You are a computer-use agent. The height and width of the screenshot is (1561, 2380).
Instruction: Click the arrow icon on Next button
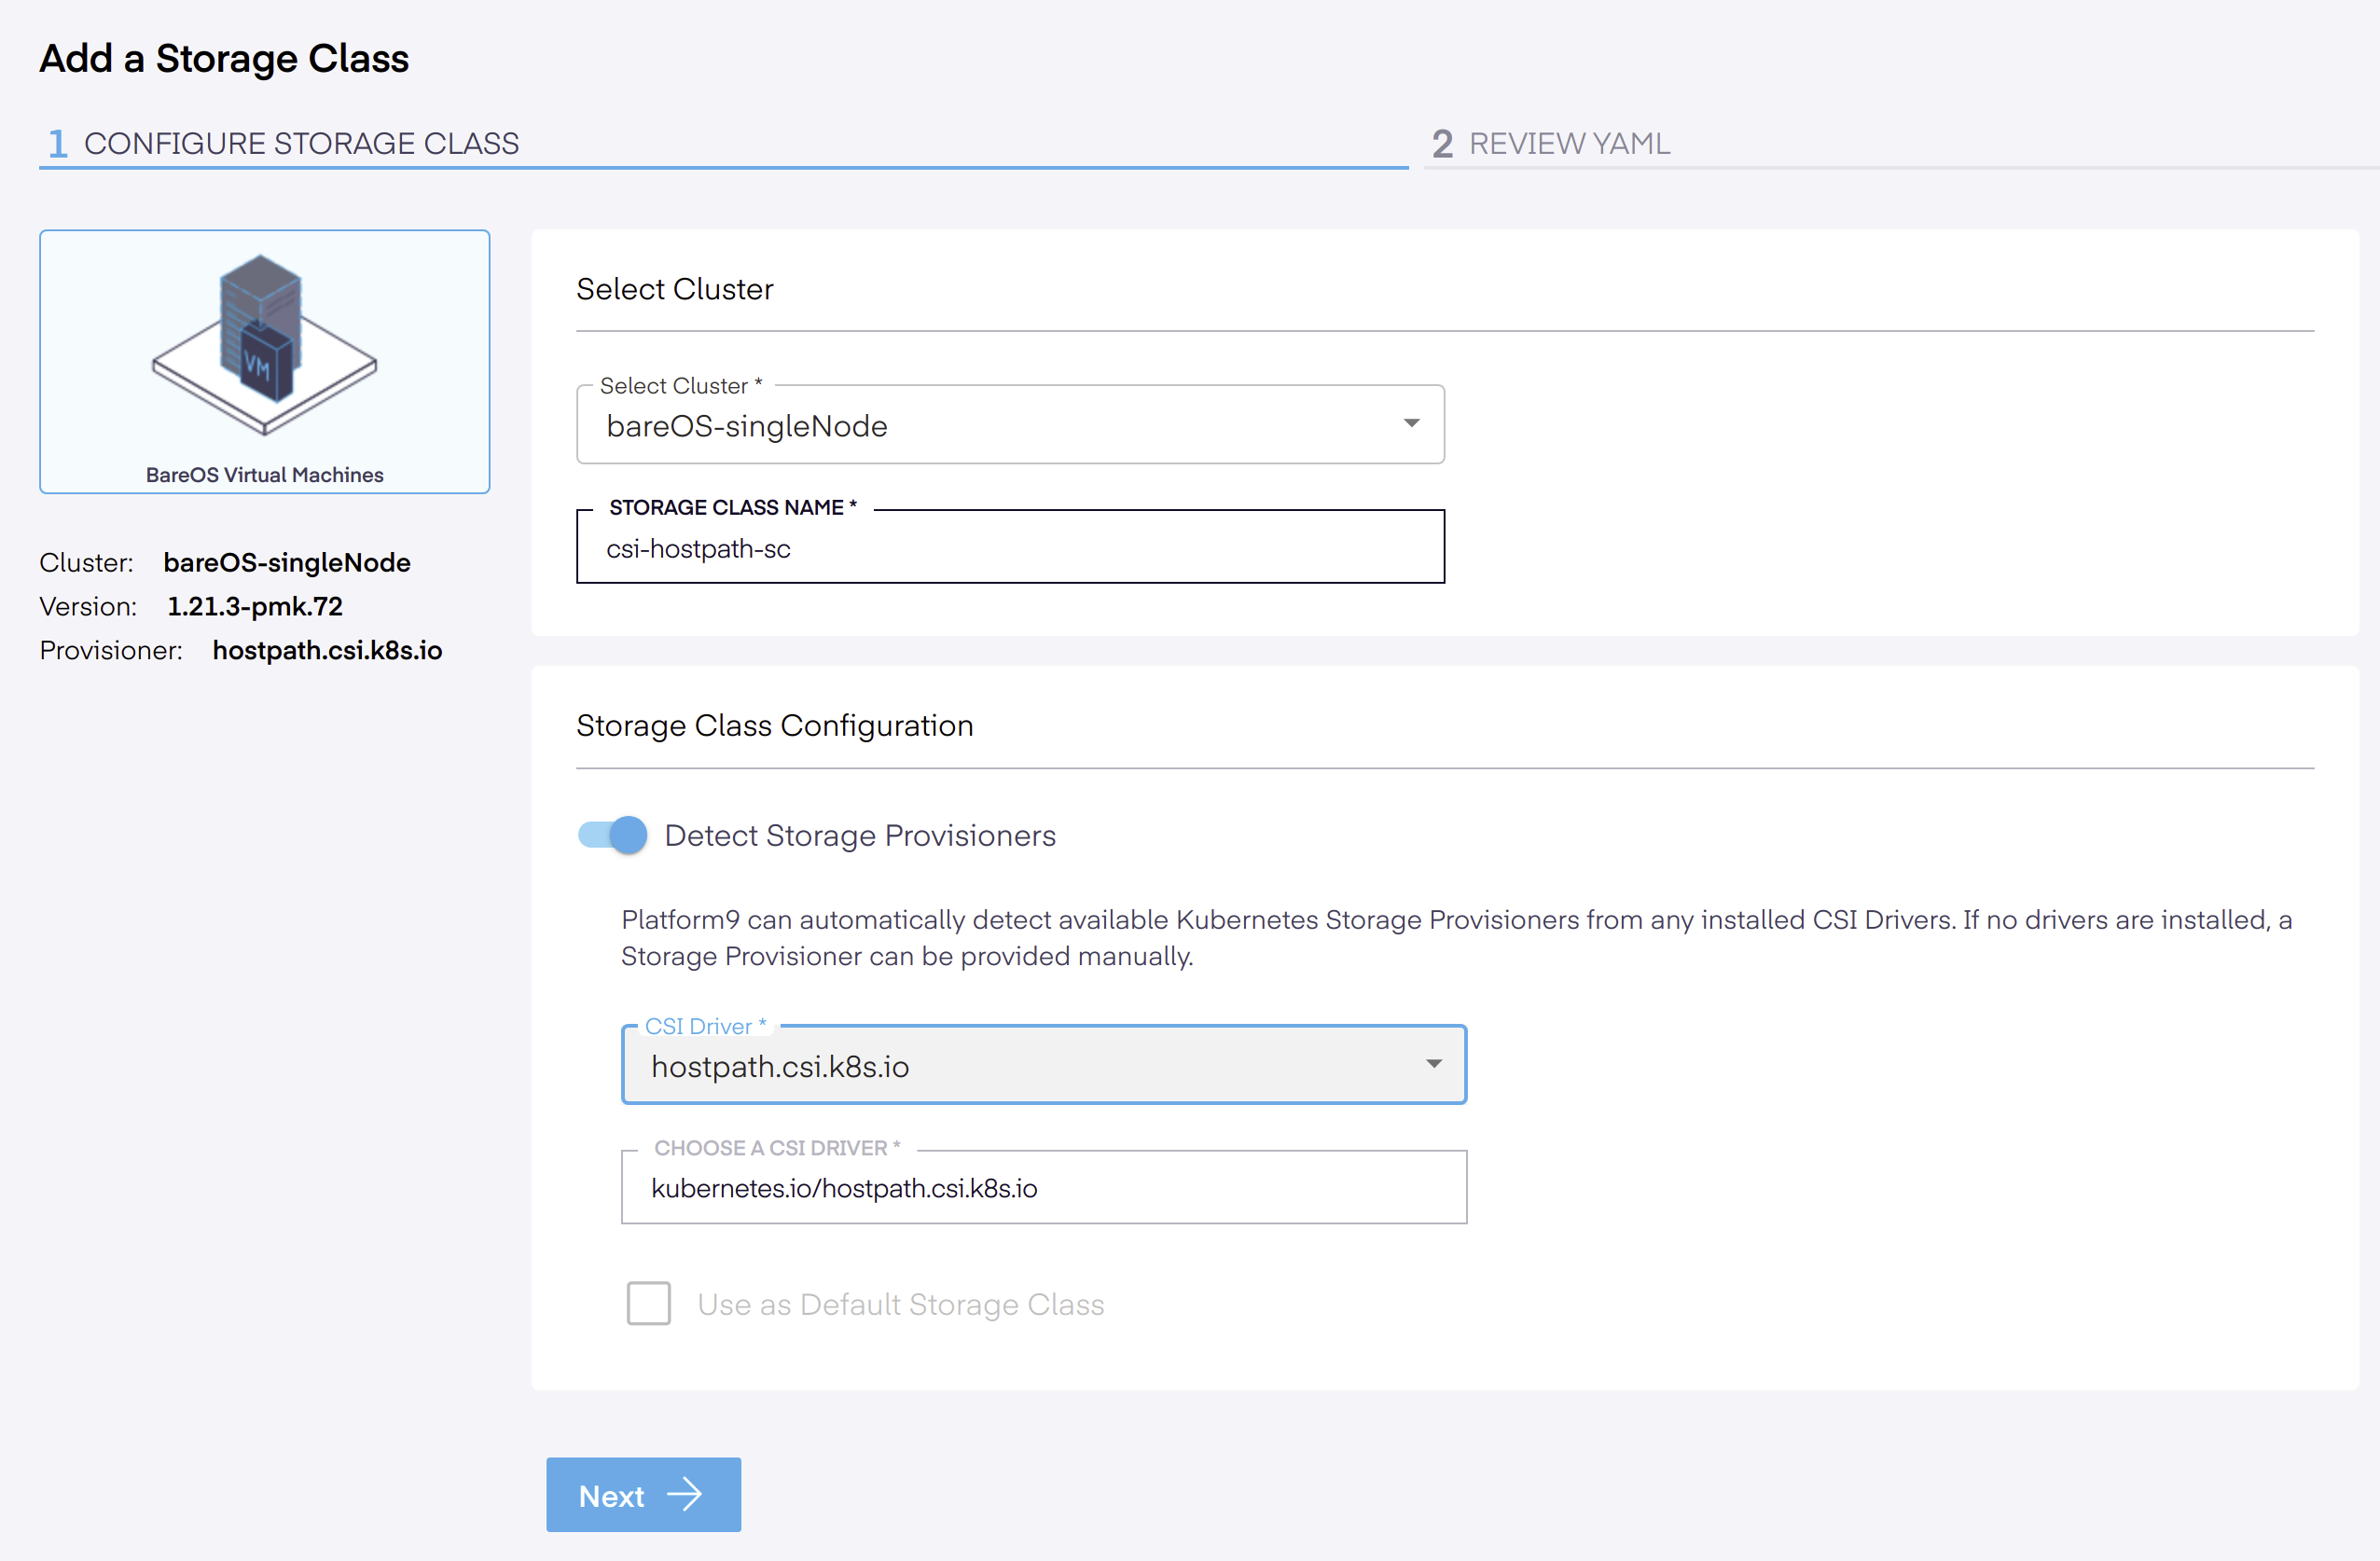685,1495
